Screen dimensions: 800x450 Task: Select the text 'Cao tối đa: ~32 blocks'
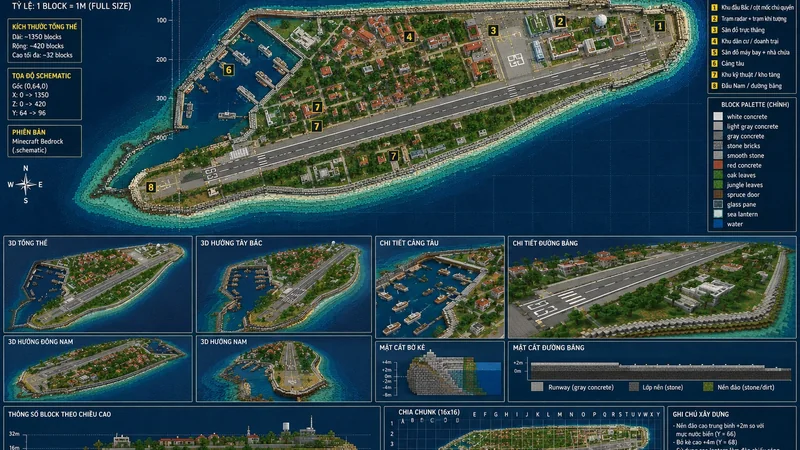pos(42,55)
